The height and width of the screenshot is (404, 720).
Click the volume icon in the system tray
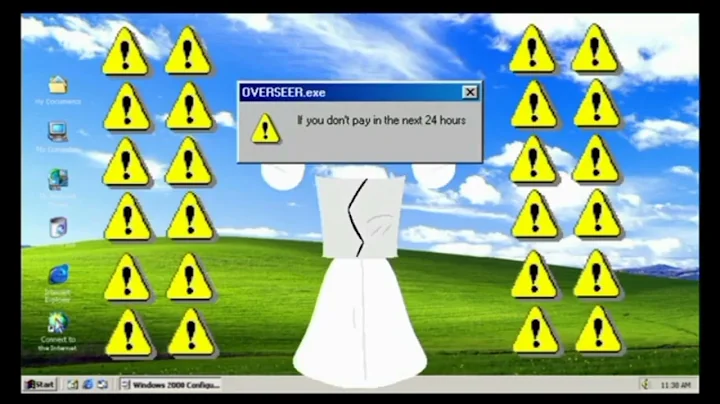tap(646, 385)
